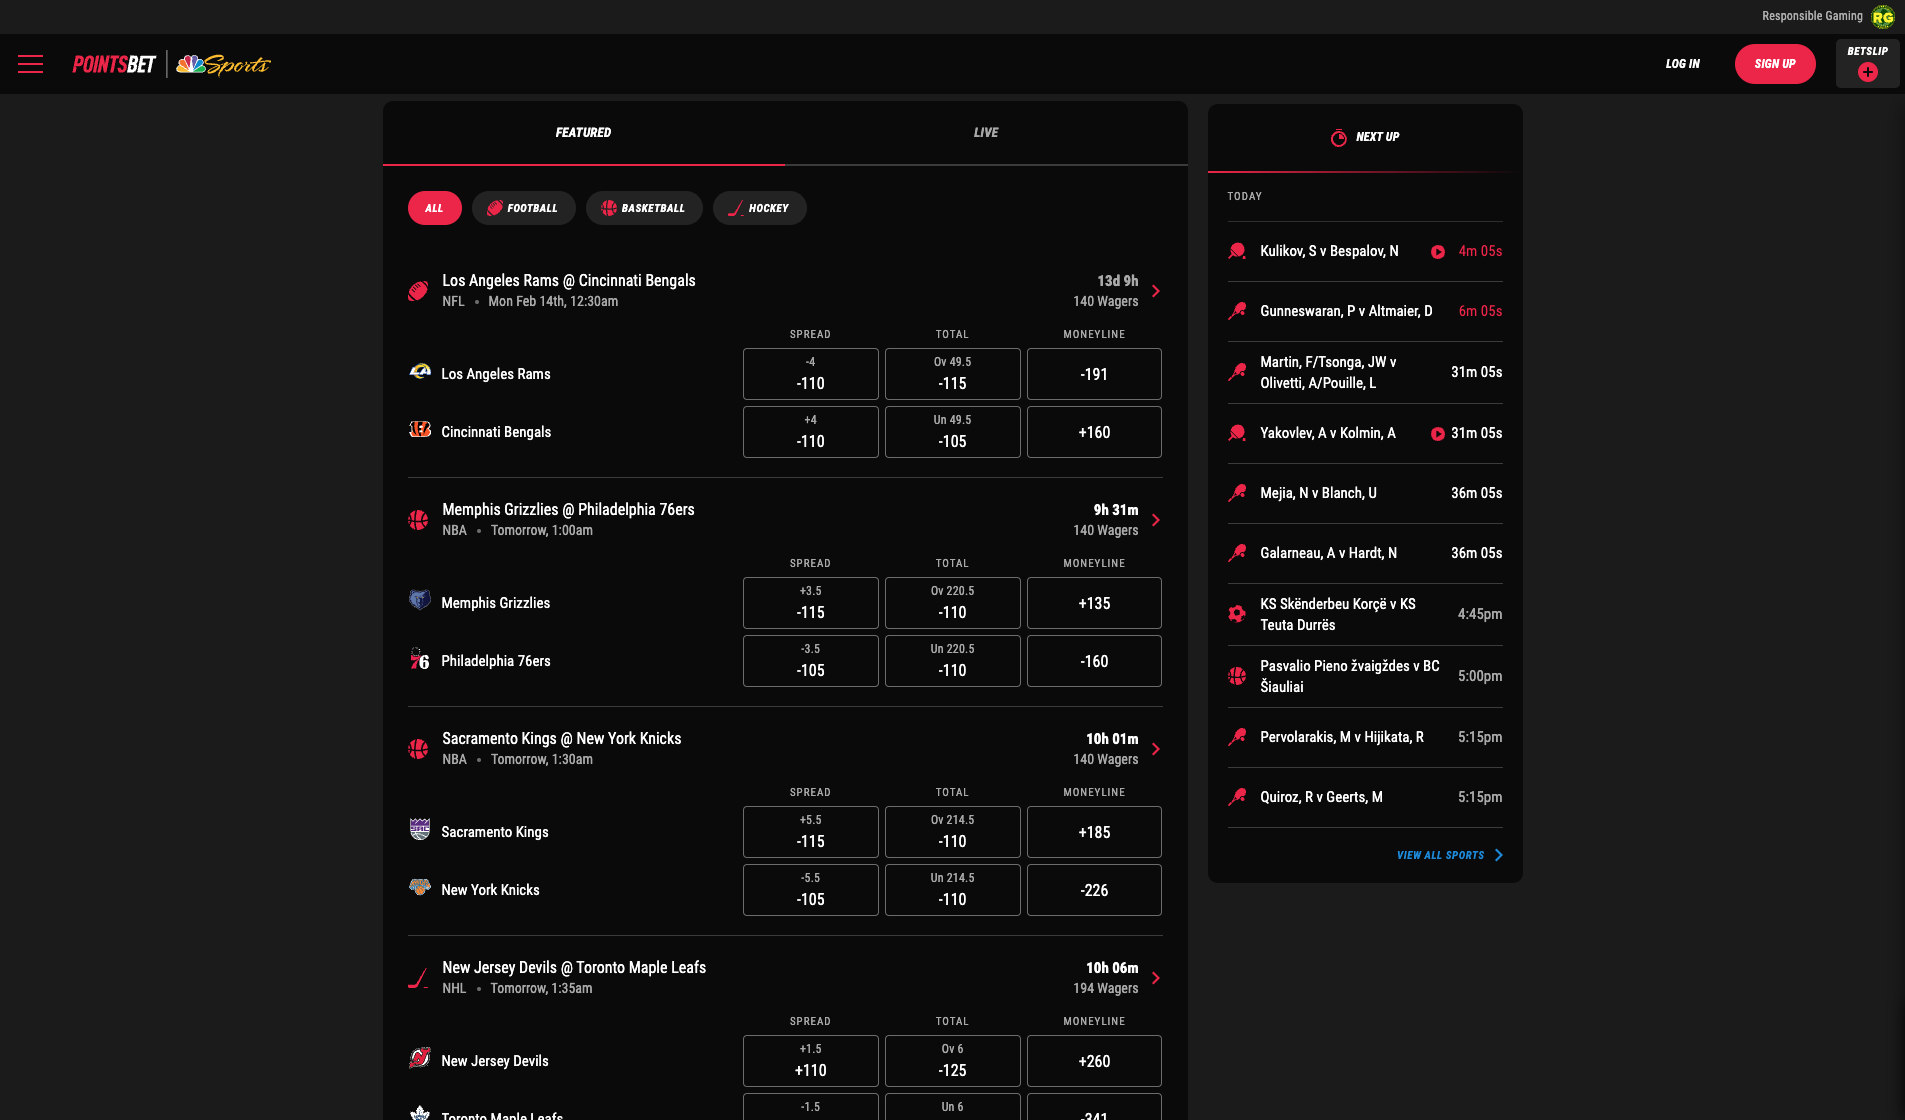Image resolution: width=1905 pixels, height=1120 pixels.
Task: Click the Cincinnati Bengals team logo
Action: 420,430
